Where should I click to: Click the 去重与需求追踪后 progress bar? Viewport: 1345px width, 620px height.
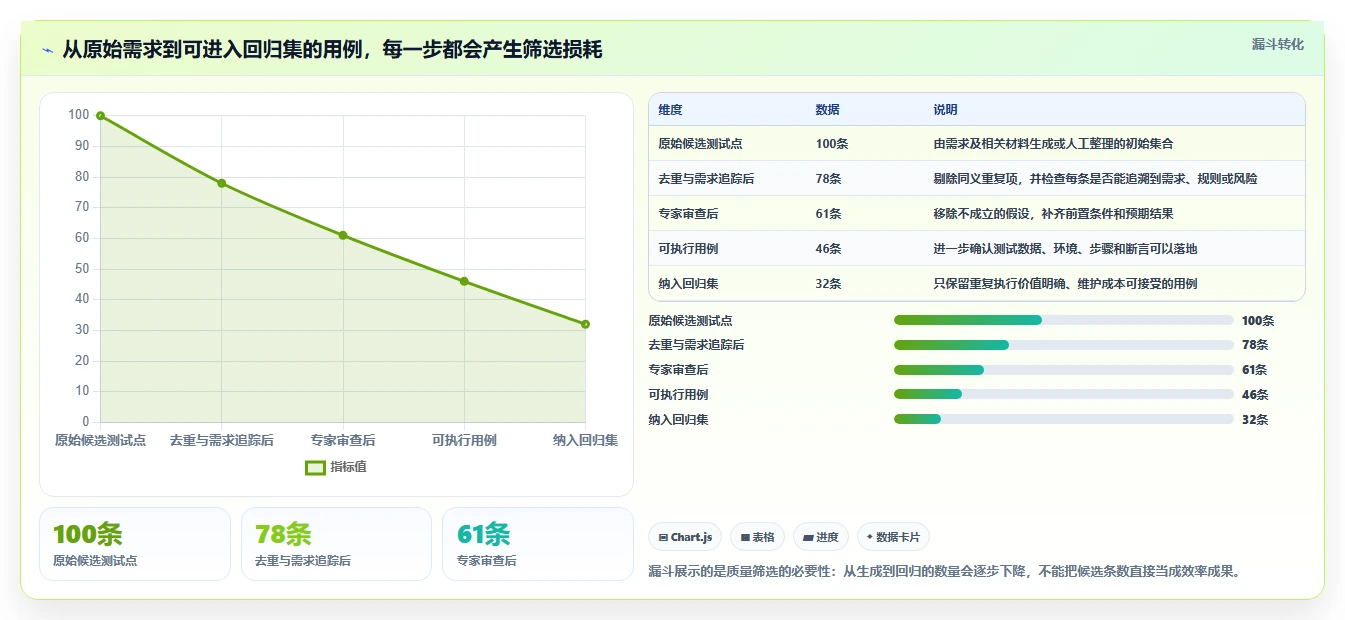tap(1063, 345)
